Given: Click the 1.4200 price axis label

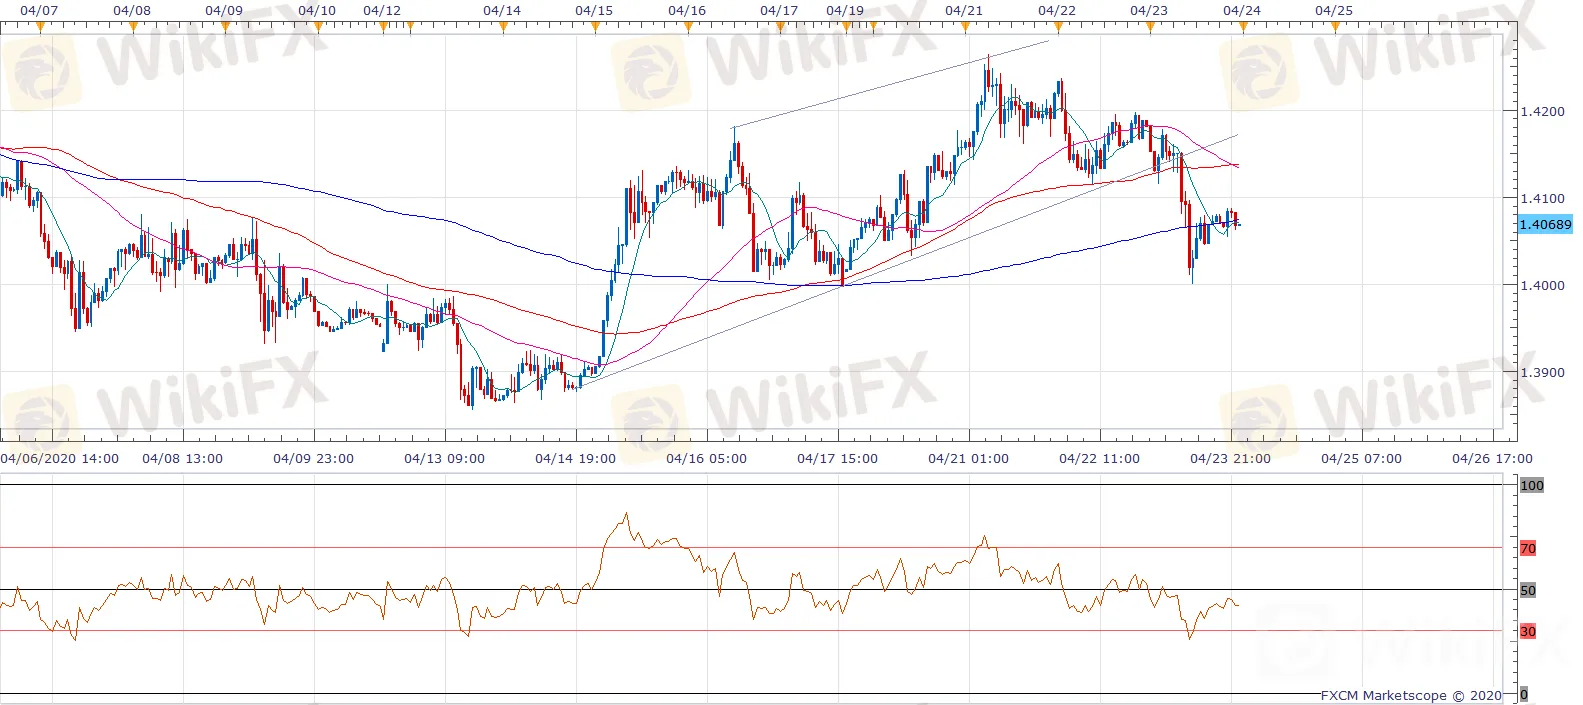Looking at the screenshot, I should [1541, 111].
